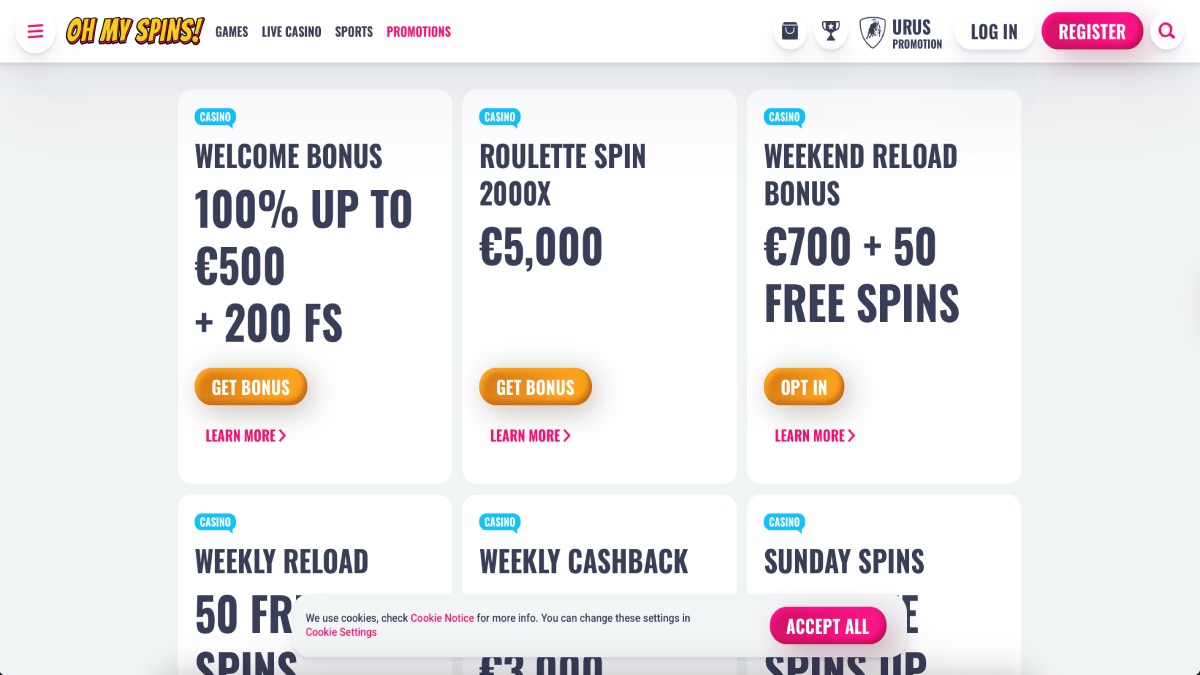Image resolution: width=1200 pixels, height=675 pixels.
Task: Click the Oh My Spins logo
Action: (x=135, y=32)
